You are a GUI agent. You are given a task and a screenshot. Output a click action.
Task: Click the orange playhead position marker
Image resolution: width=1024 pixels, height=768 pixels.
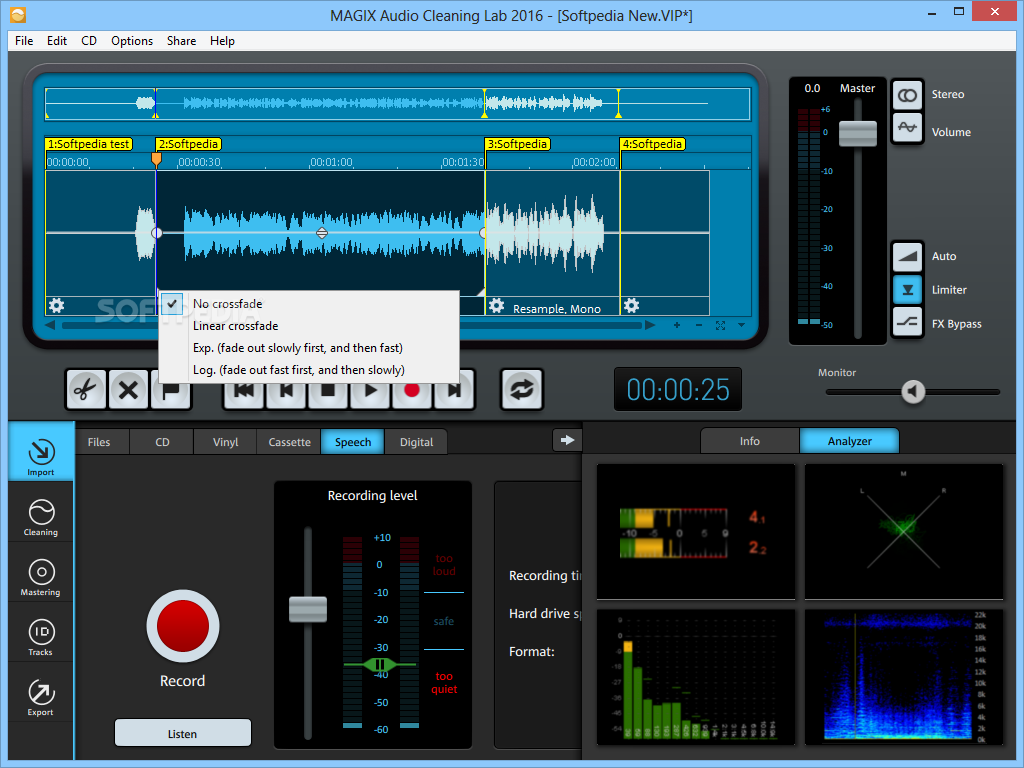pos(156,159)
